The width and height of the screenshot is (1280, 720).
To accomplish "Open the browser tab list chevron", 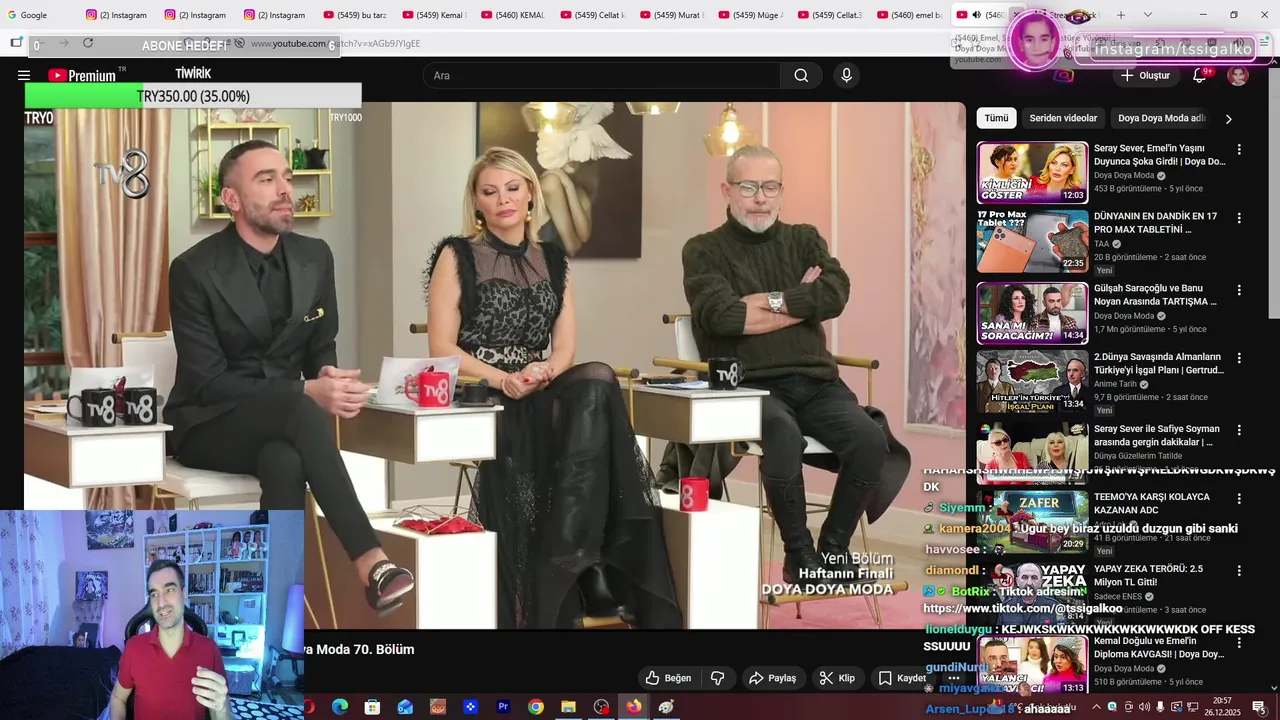I will click(x=1147, y=15).
